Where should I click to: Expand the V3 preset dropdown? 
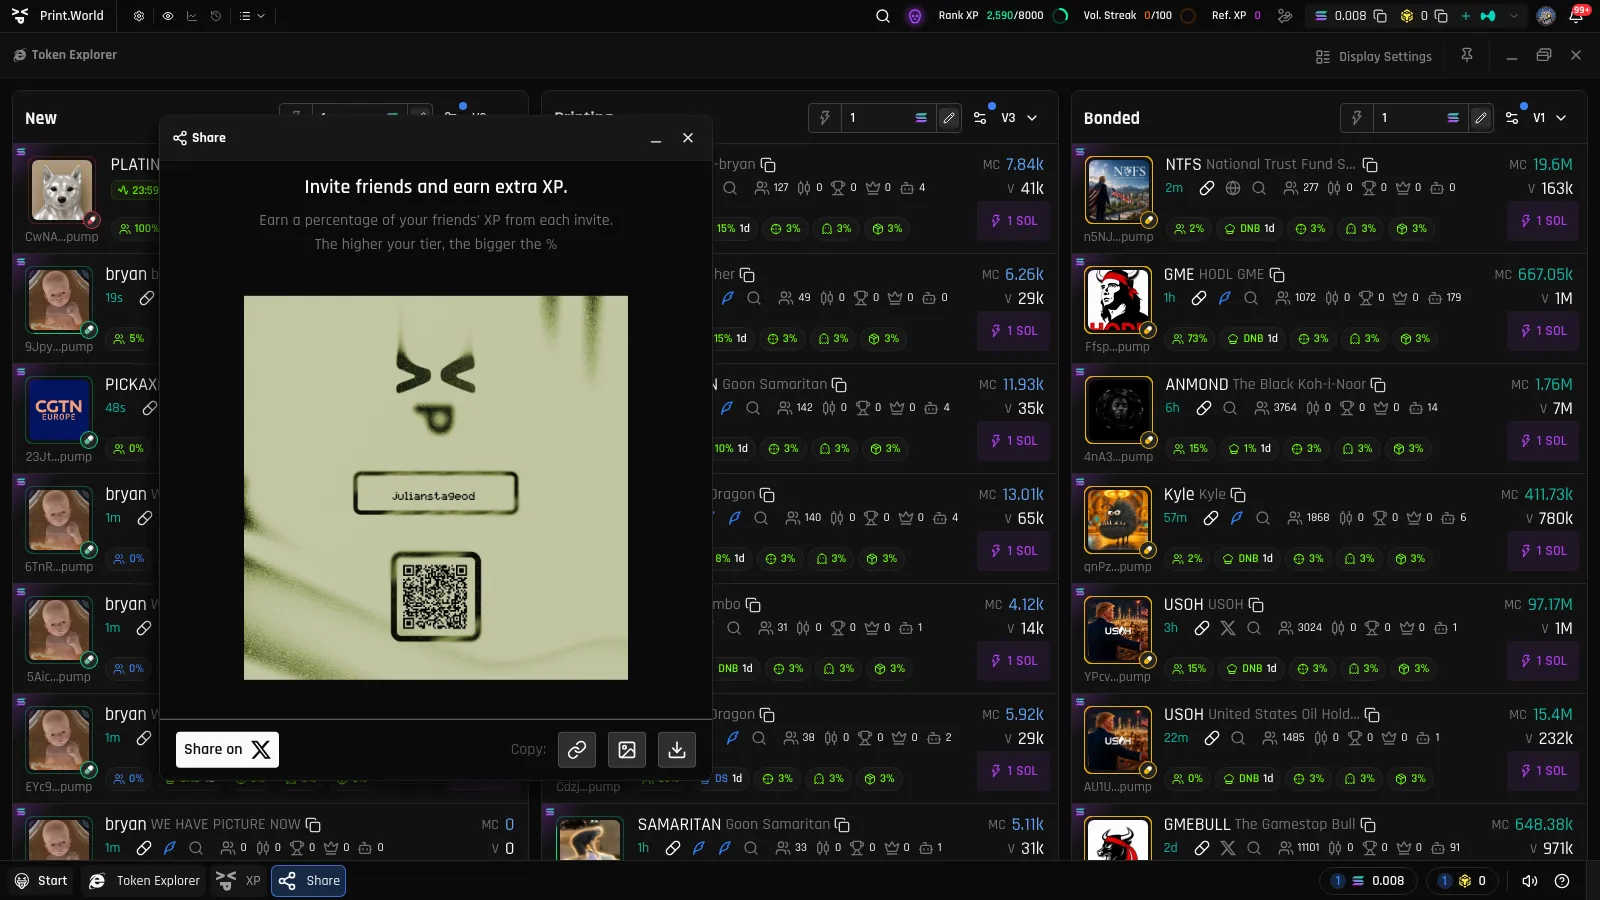click(x=1019, y=118)
